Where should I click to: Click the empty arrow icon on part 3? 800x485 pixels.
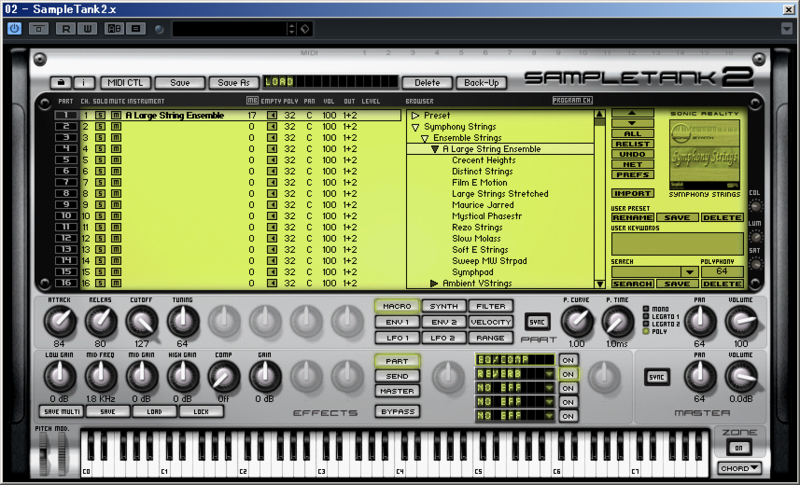tap(272, 138)
